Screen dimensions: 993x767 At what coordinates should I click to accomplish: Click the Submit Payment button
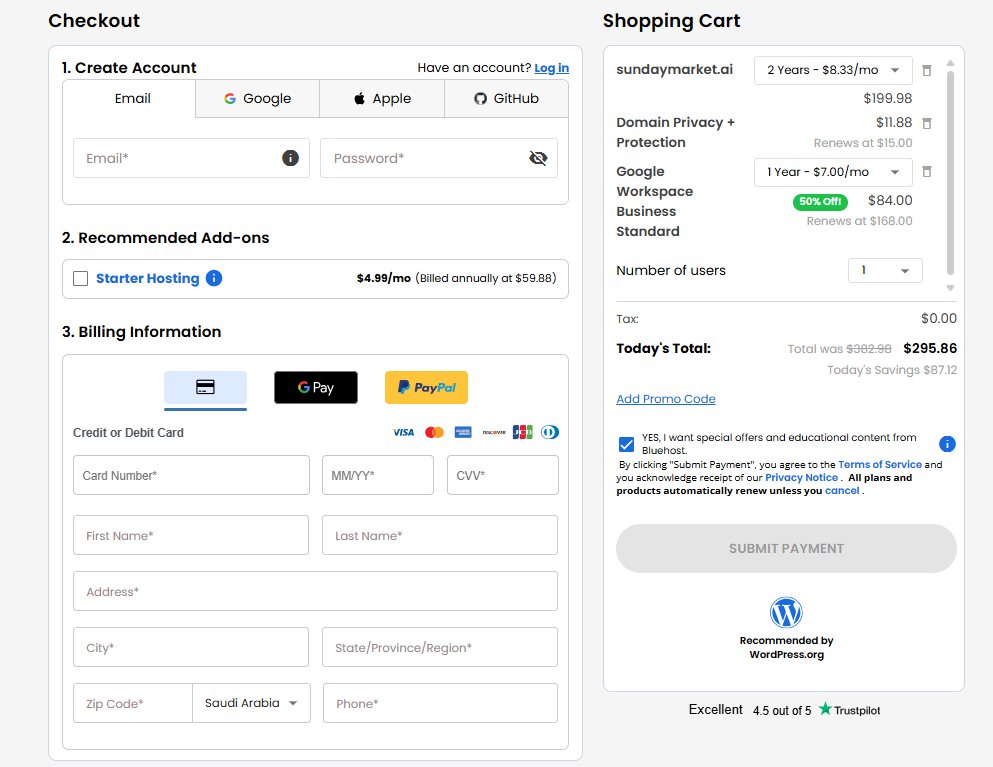point(786,548)
